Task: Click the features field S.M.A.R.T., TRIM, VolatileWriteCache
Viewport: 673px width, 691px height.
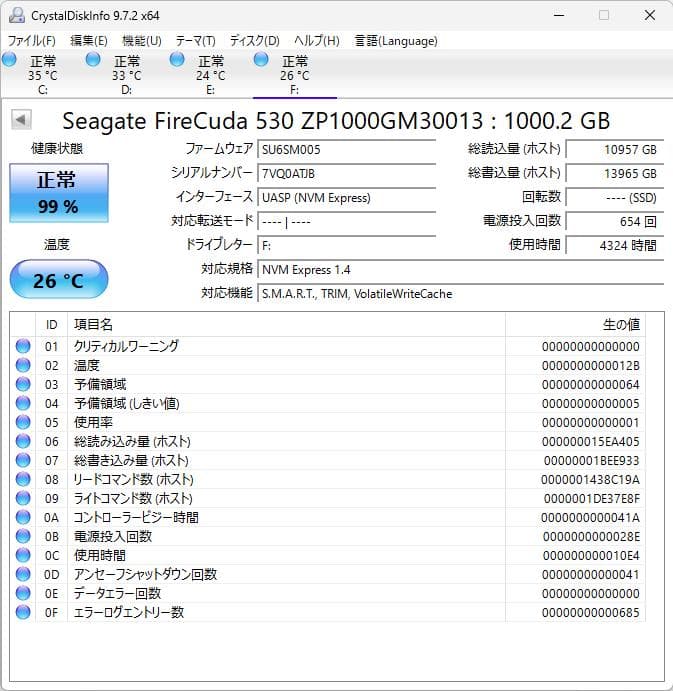Action: (x=461, y=293)
